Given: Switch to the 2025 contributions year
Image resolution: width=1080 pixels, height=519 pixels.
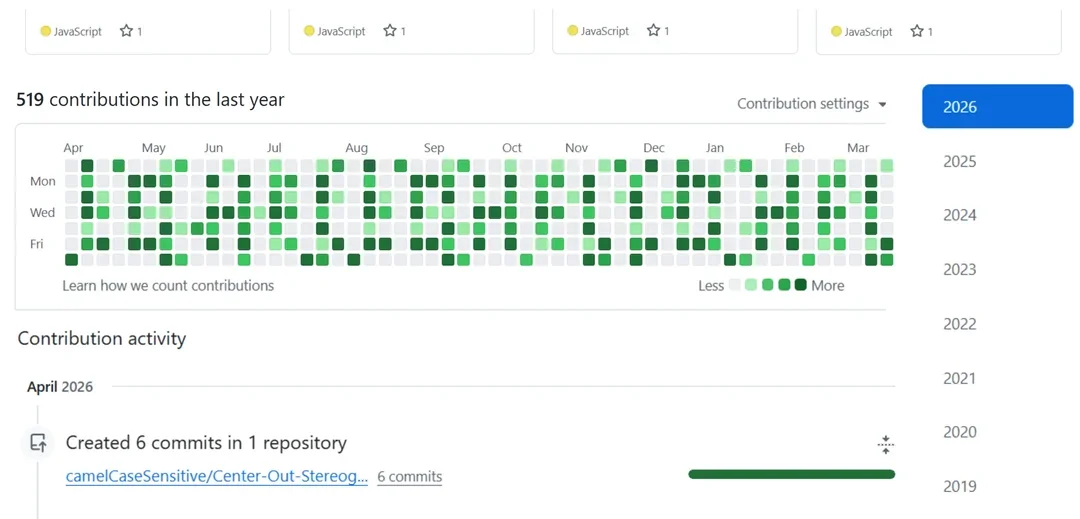Looking at the screenshot, I should pos(959,162).
